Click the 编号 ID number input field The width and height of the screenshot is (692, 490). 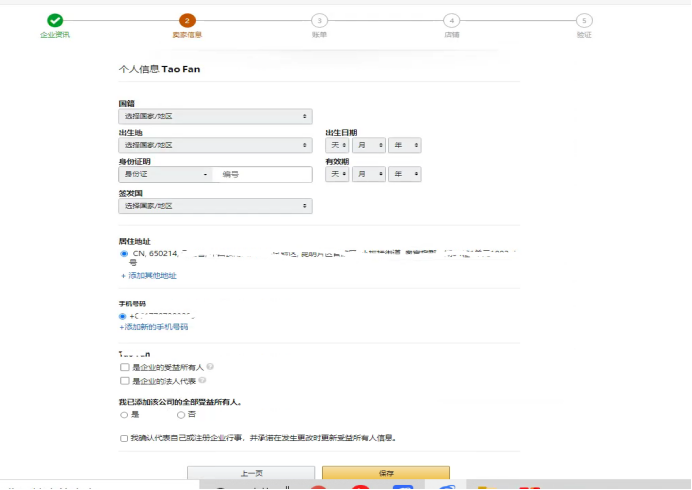262,174
